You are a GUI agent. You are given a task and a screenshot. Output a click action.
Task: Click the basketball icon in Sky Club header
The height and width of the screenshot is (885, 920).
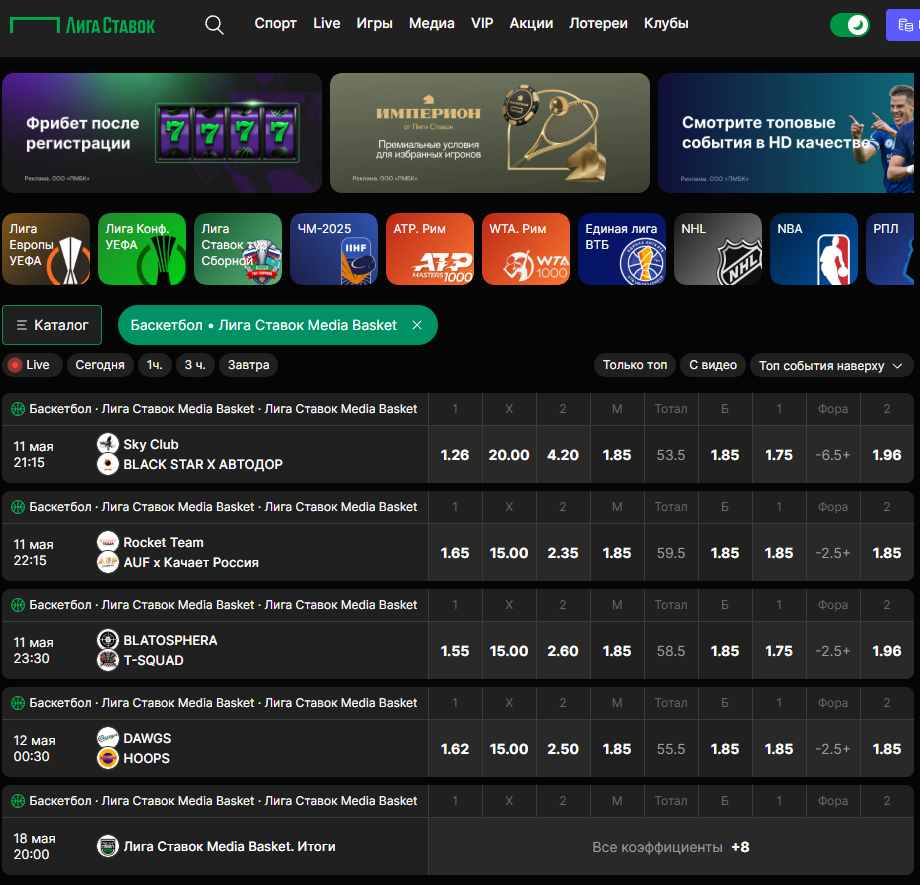tap(18, 409)
